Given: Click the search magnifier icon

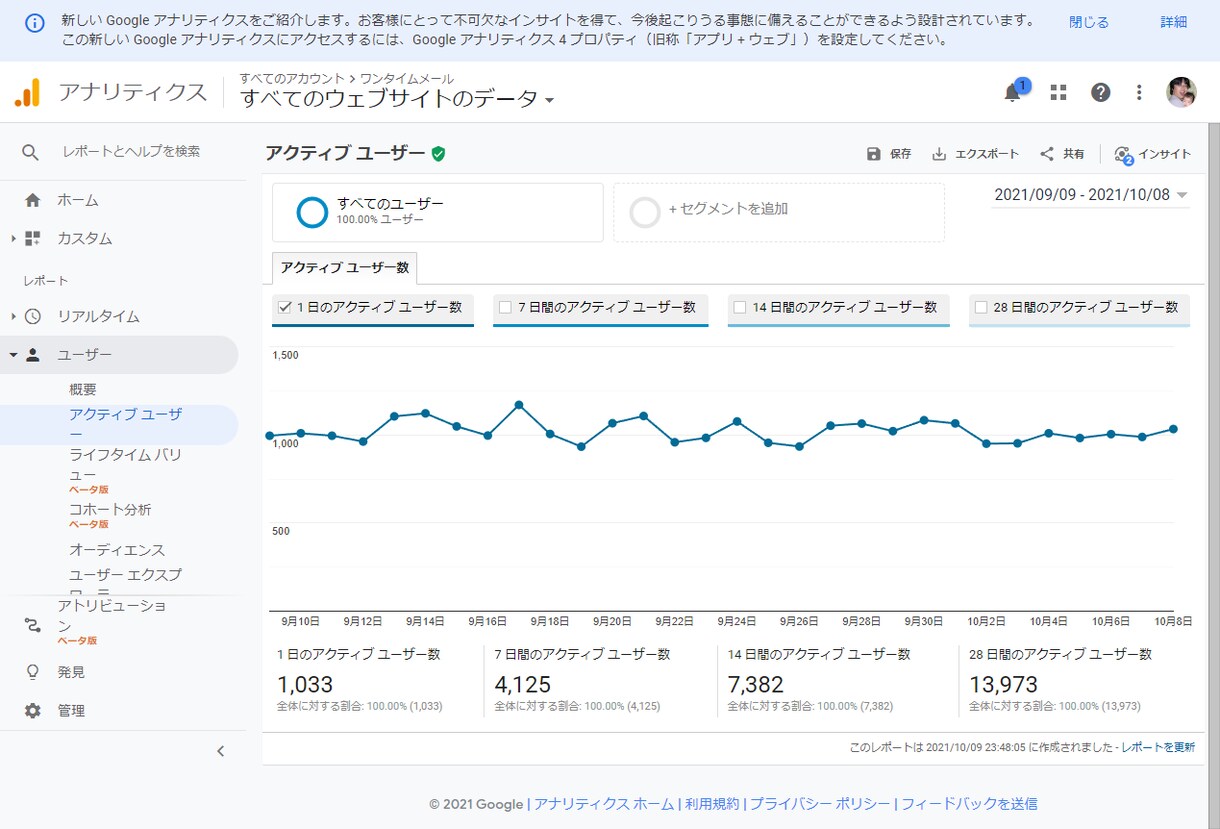Looking at the screenshot, I should pyautogui.click(x=31, y=152).
